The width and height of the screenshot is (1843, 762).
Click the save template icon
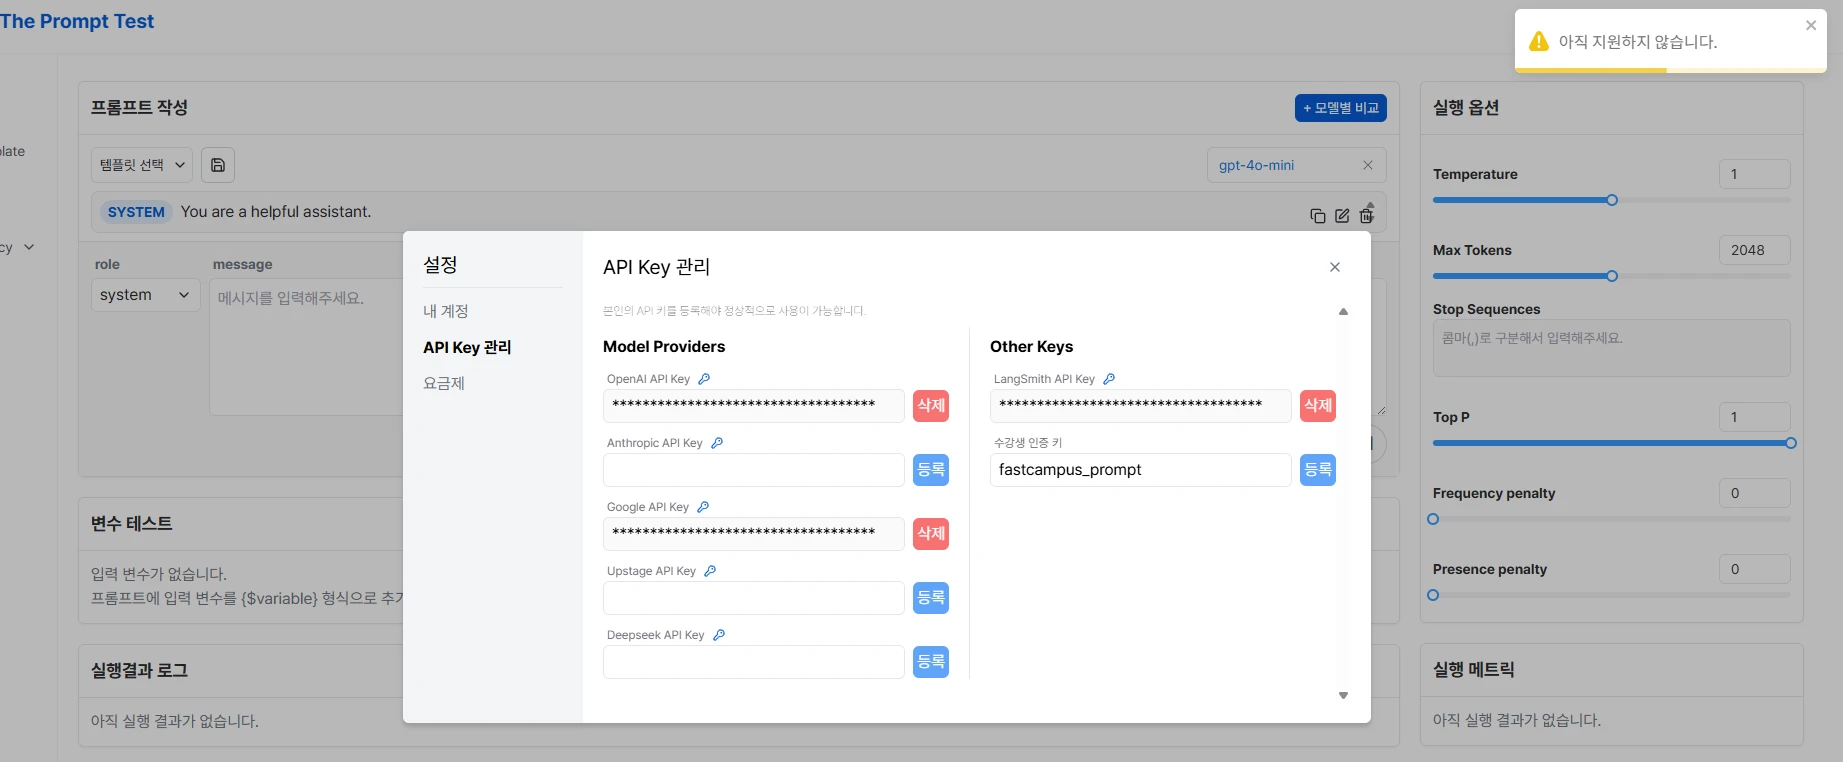coord(218,165)
